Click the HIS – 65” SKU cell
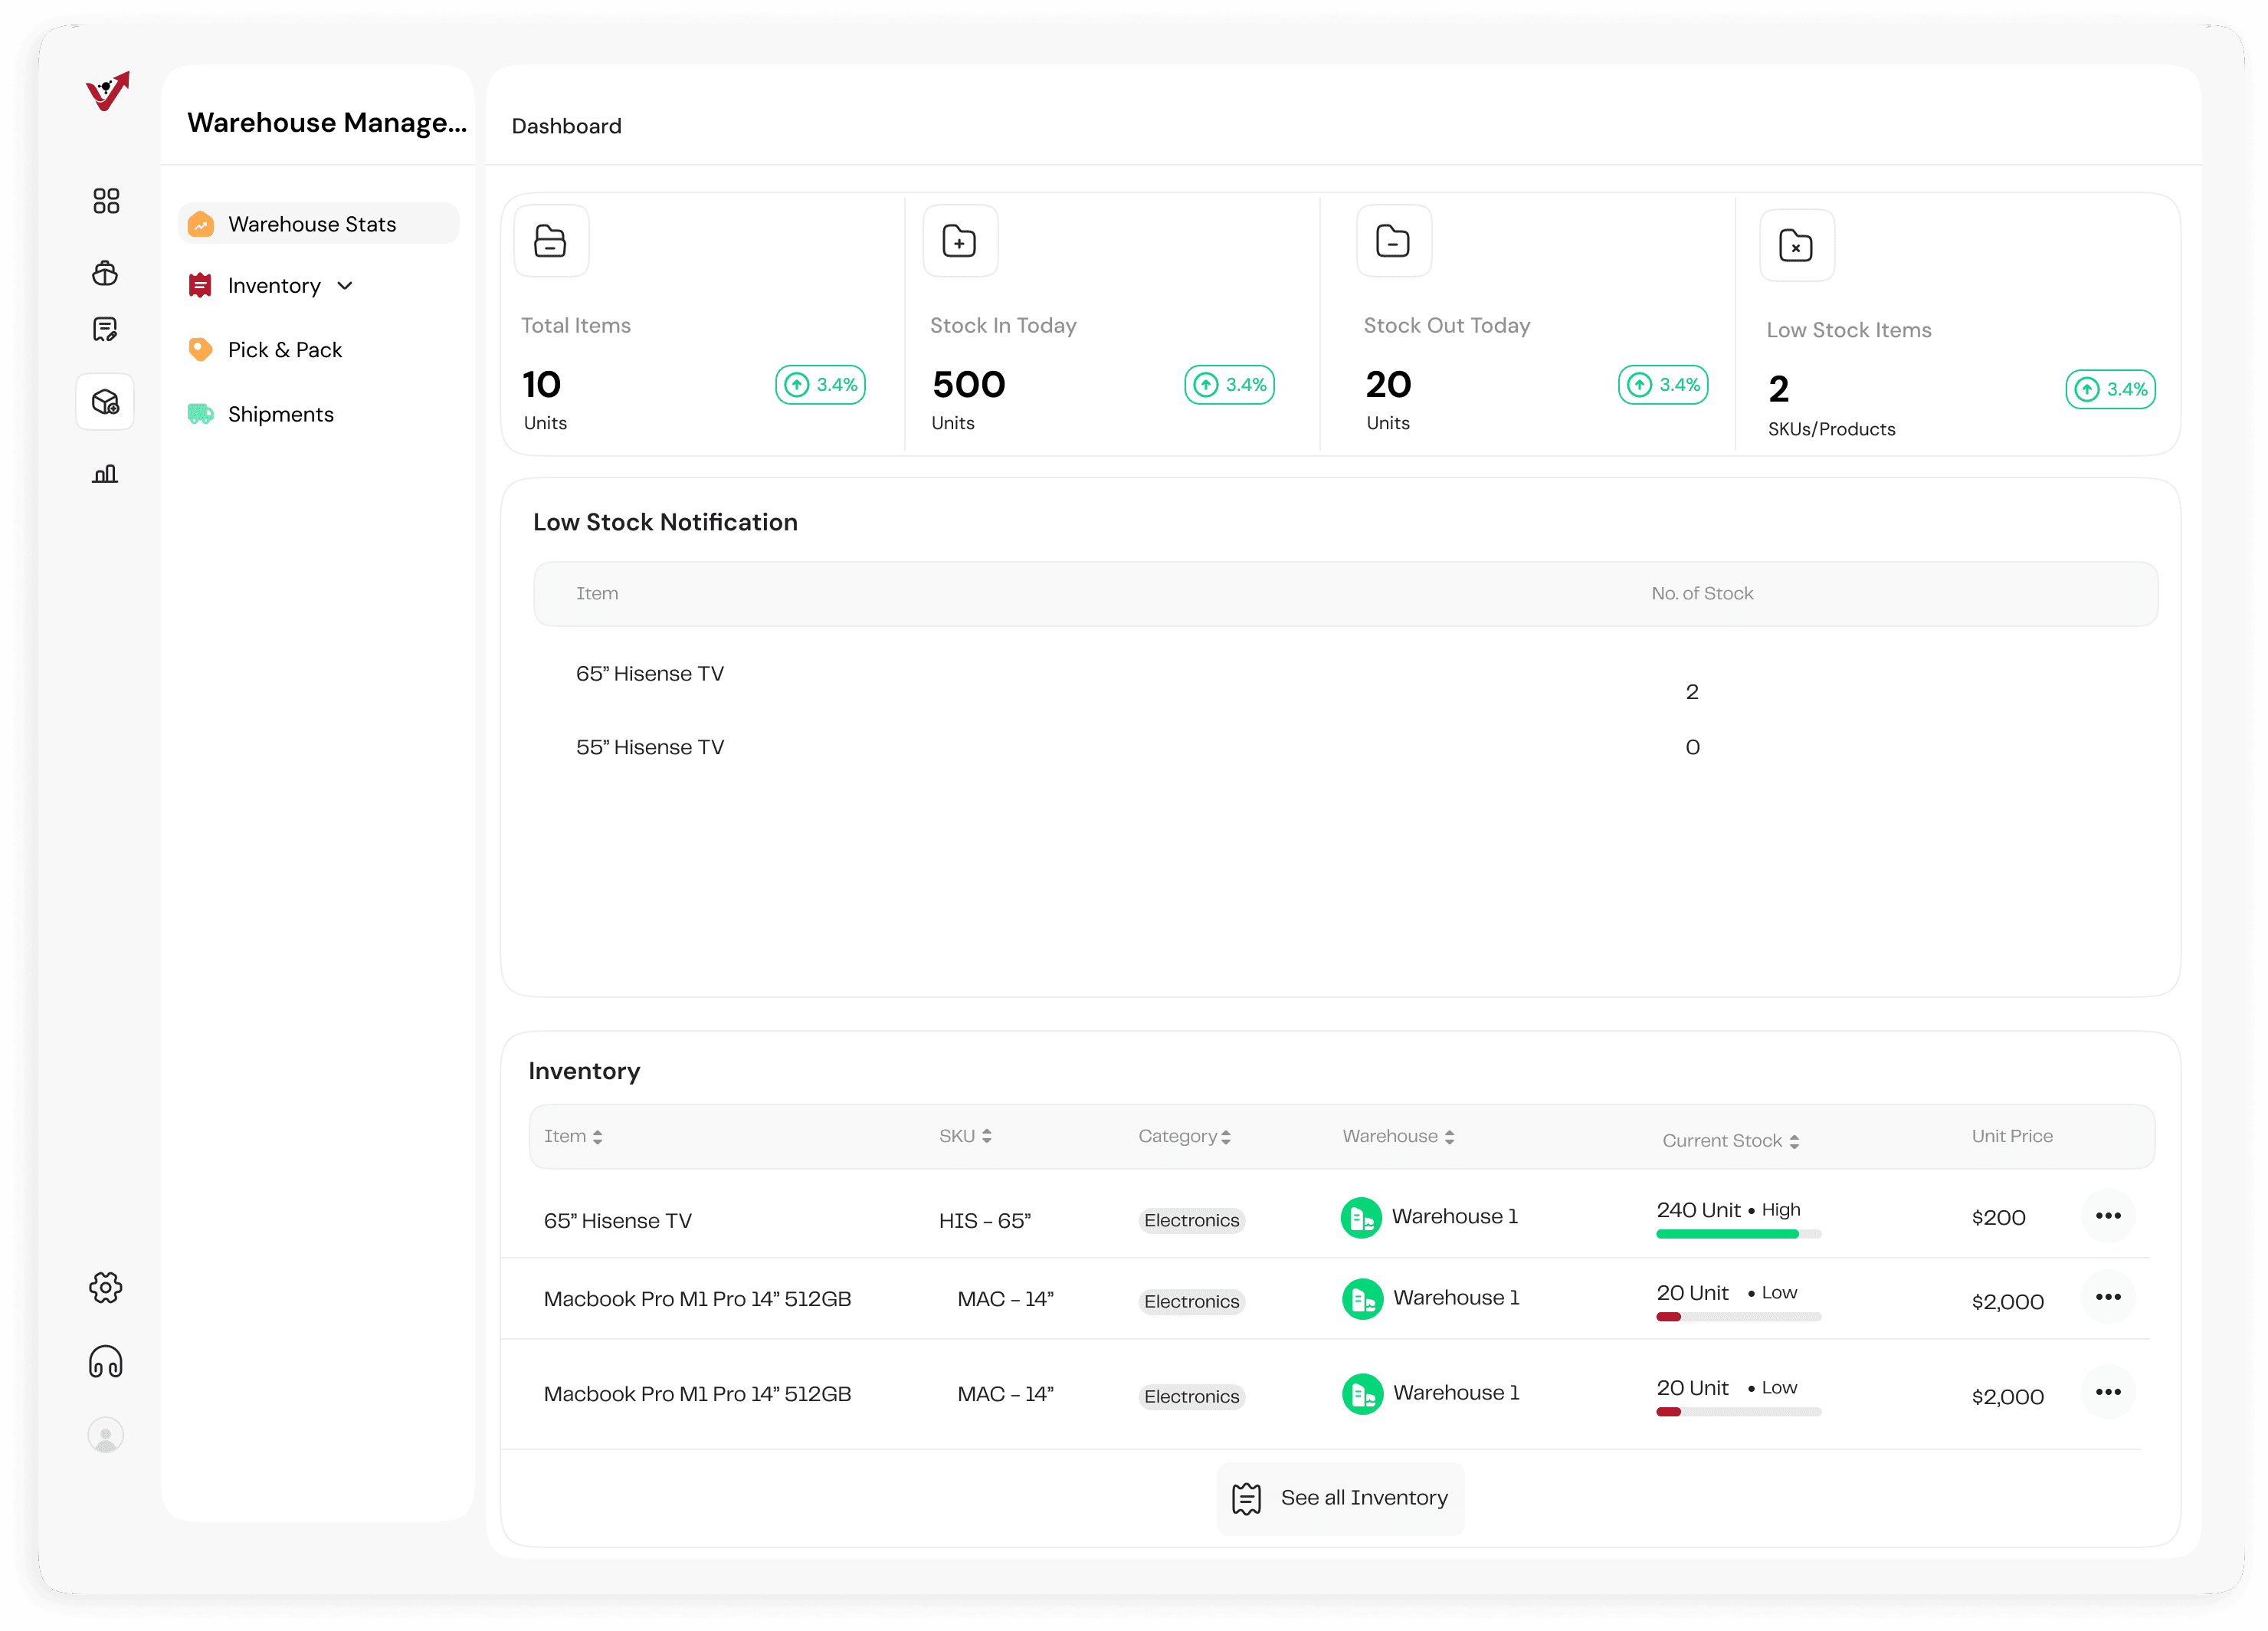The width and height of the screenshot is (2268, 1631). [985, 1221]
